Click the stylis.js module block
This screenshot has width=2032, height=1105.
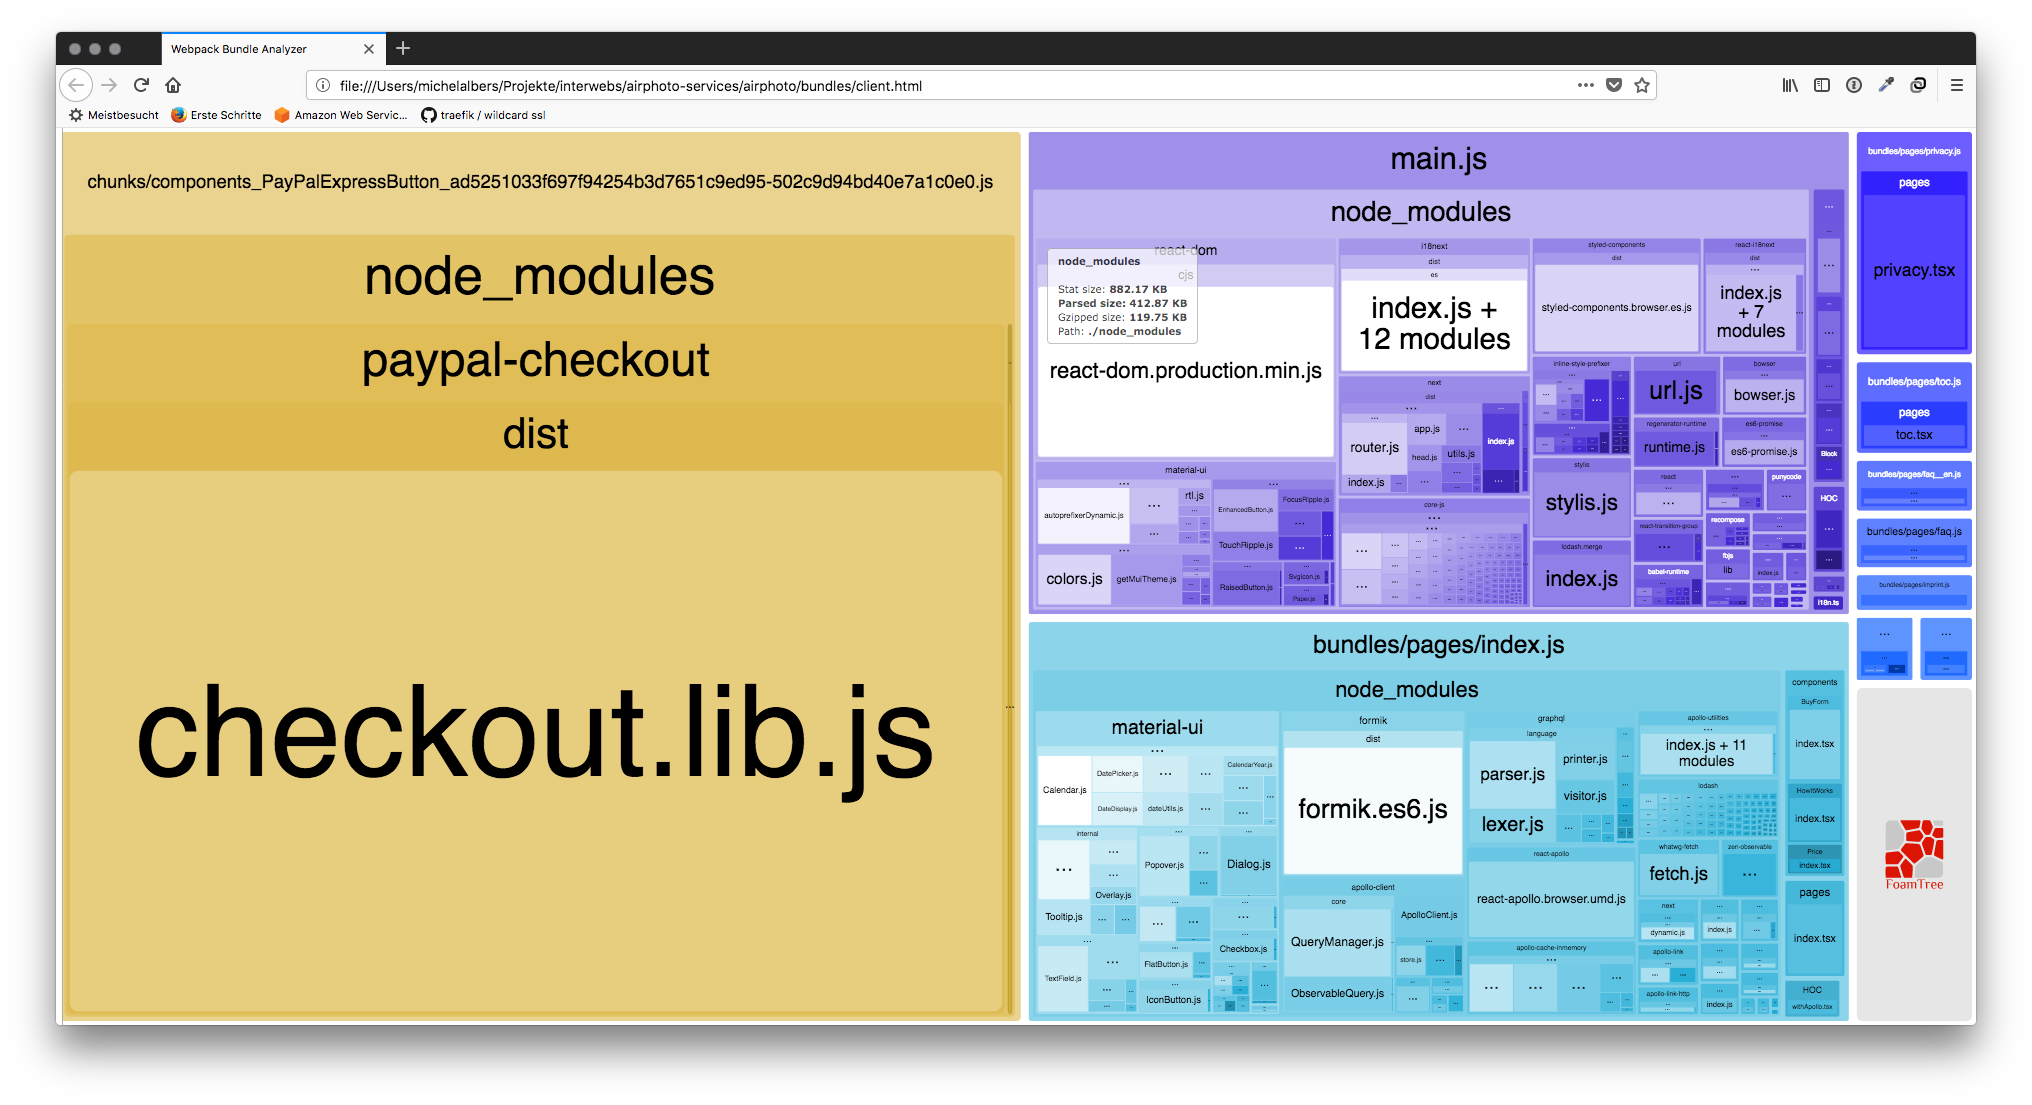(1581, 503)
